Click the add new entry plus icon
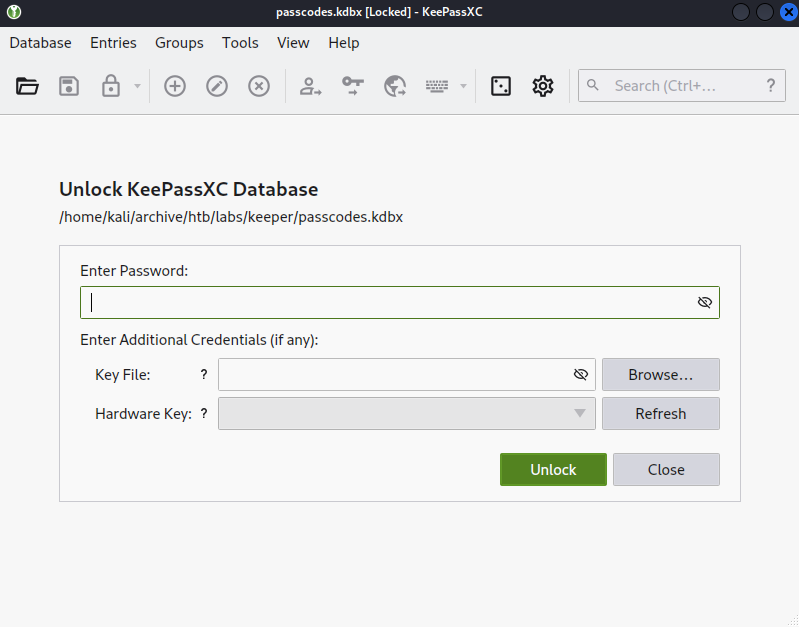799x627 pixels. click(175, 86)
